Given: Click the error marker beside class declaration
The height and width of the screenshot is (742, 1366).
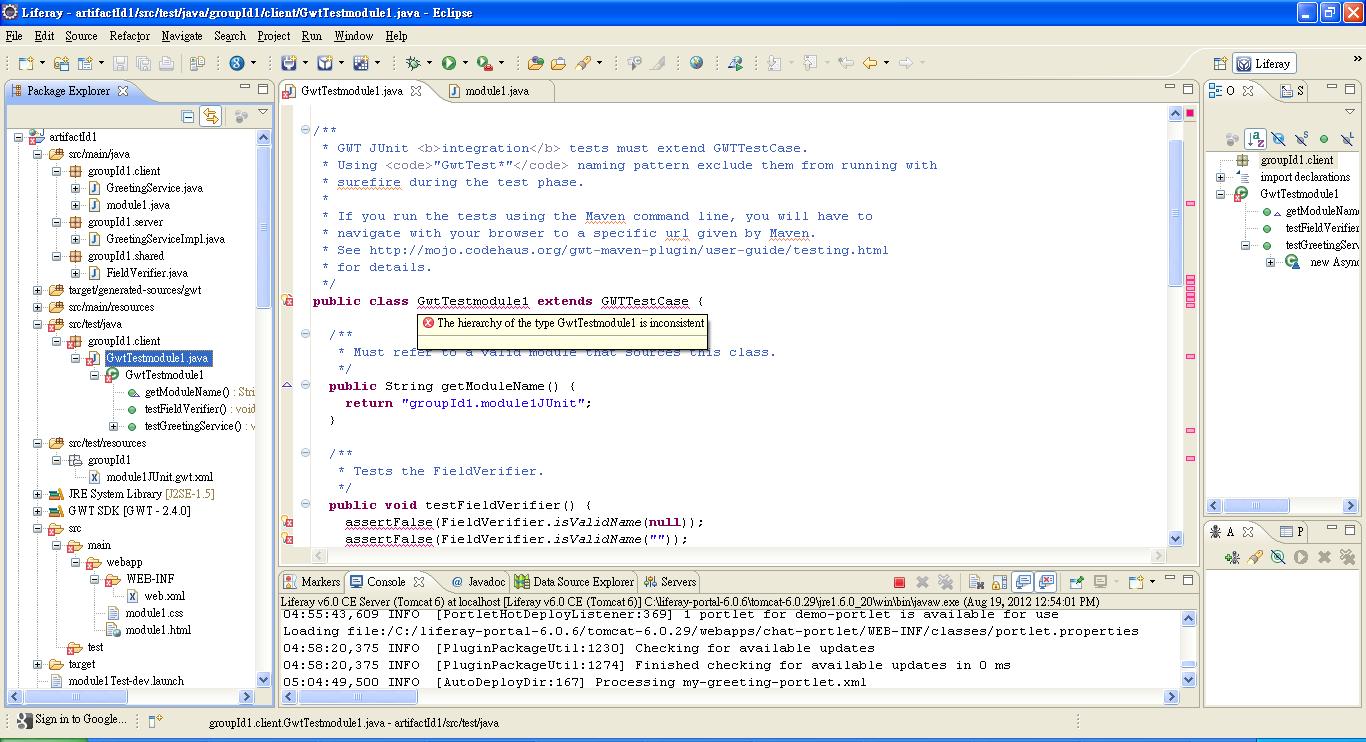Looking at the screenshot, I should 287,301.
